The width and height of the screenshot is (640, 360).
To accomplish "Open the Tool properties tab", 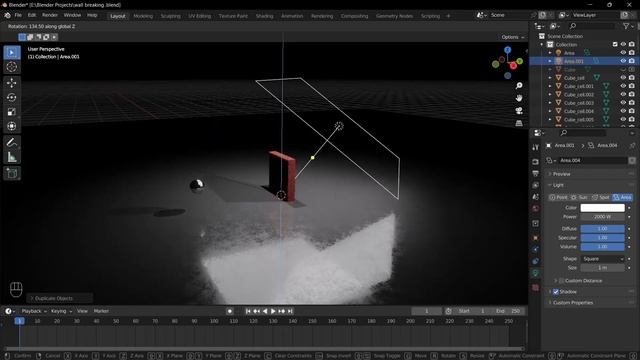I will pos(536,147).
